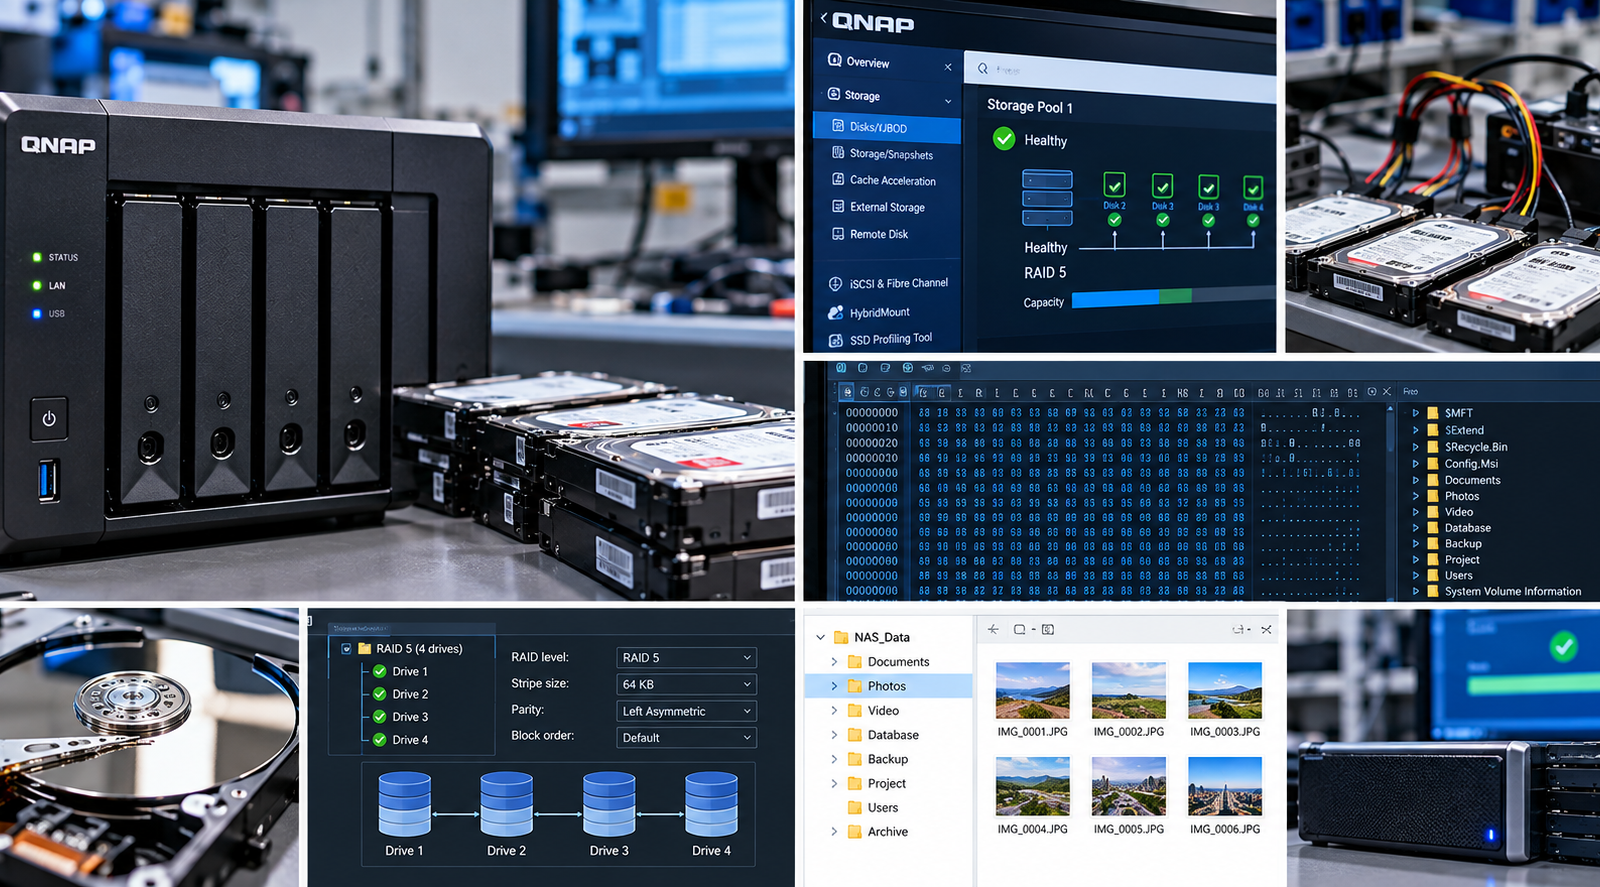Select System Volume Information in hex viewer tree
Screen dimensions: 1600x887
pos(1513,592)
